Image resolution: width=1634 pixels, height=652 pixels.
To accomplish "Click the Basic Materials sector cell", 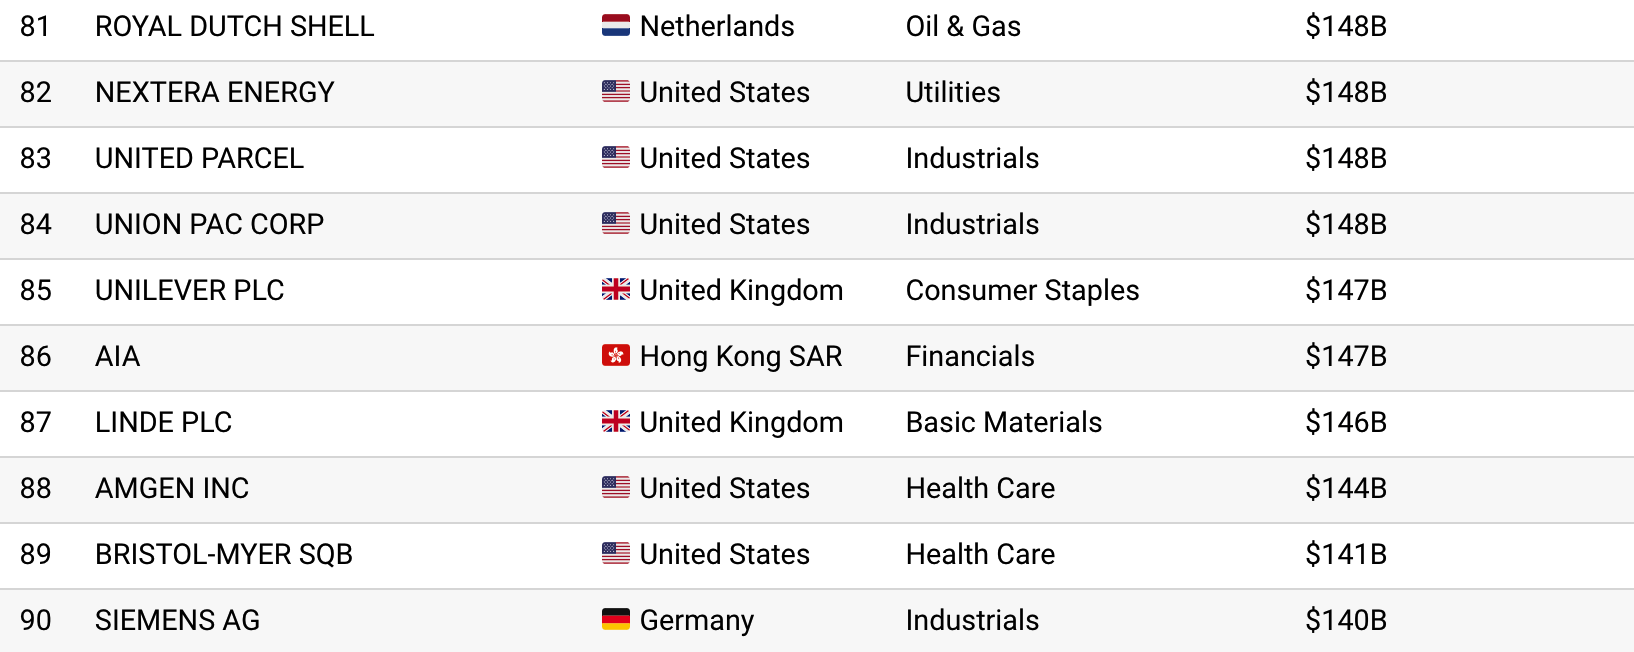I will (1003, 422).
